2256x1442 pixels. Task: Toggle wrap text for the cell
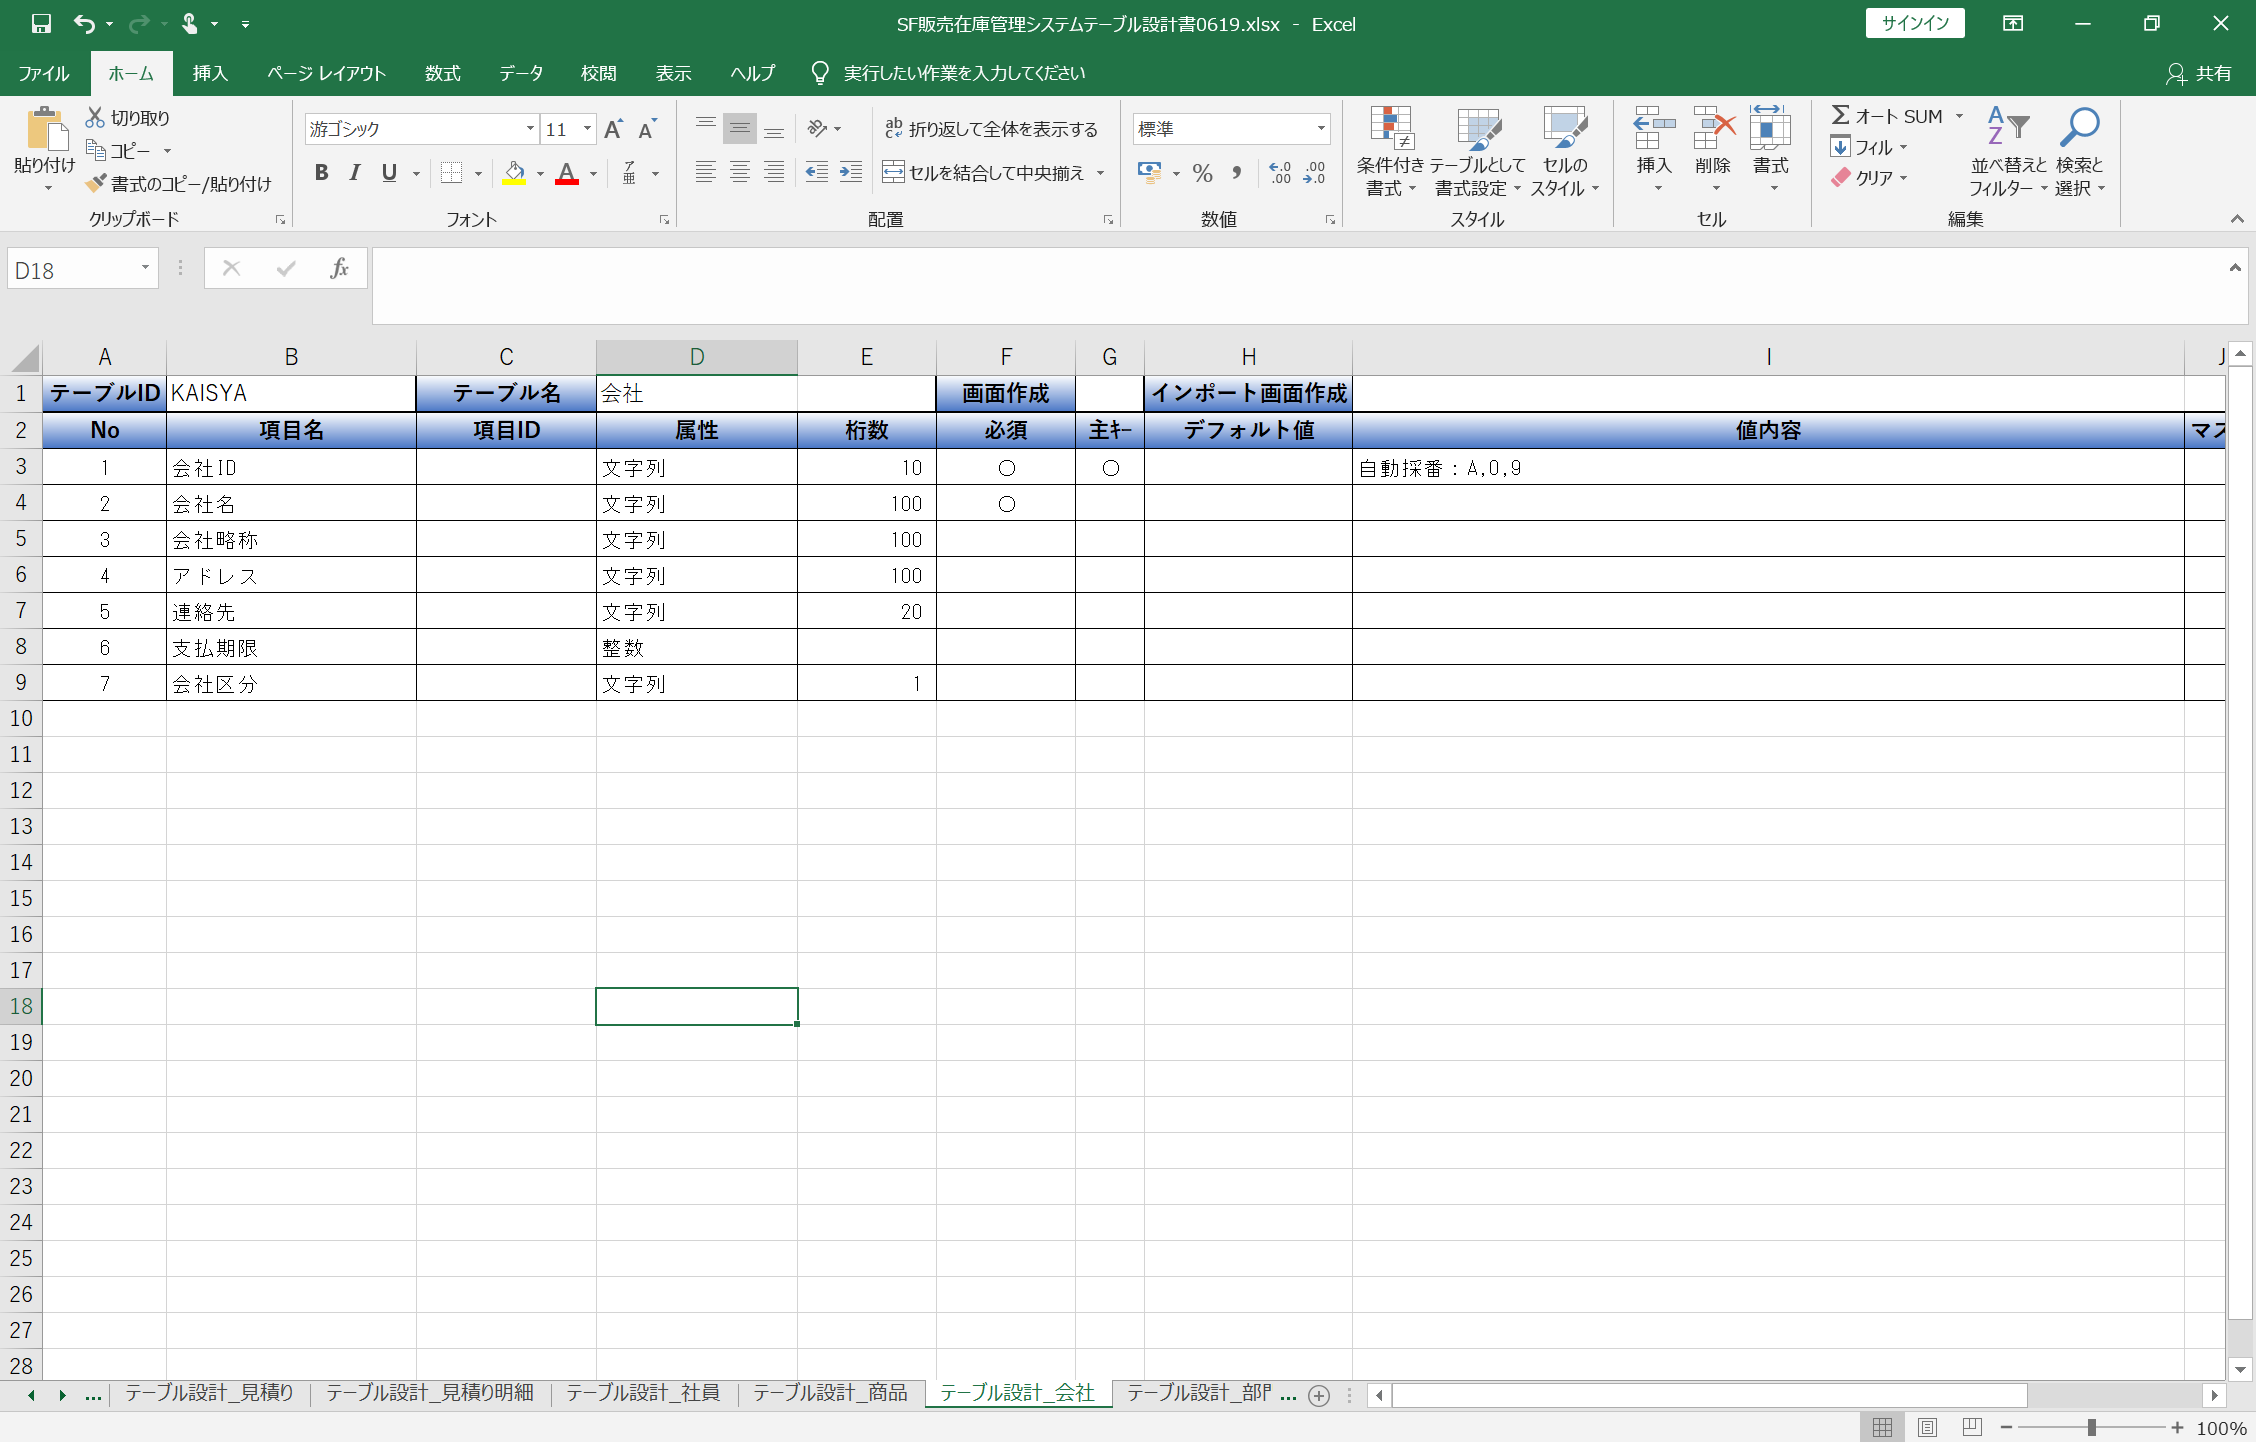click(990, 129)
